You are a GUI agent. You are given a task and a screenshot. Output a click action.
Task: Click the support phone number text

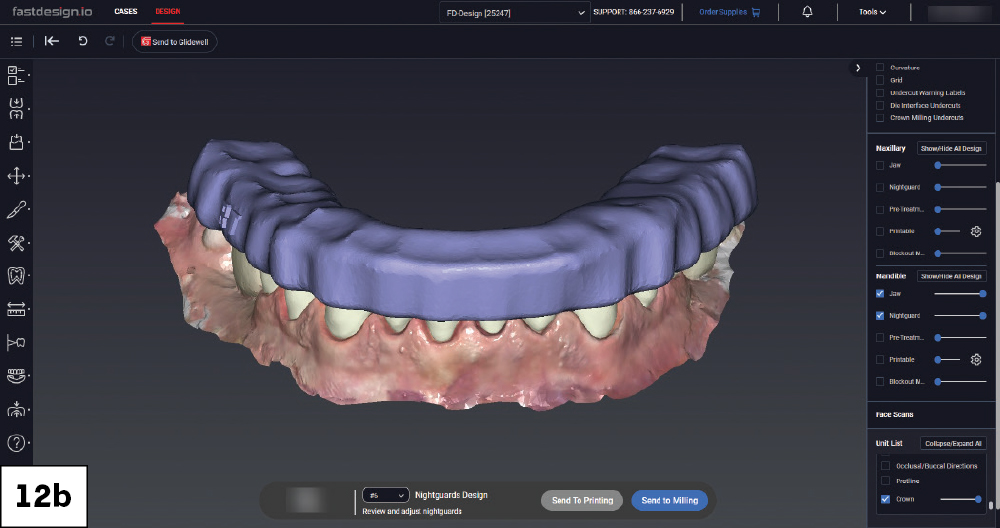(633, 12)
